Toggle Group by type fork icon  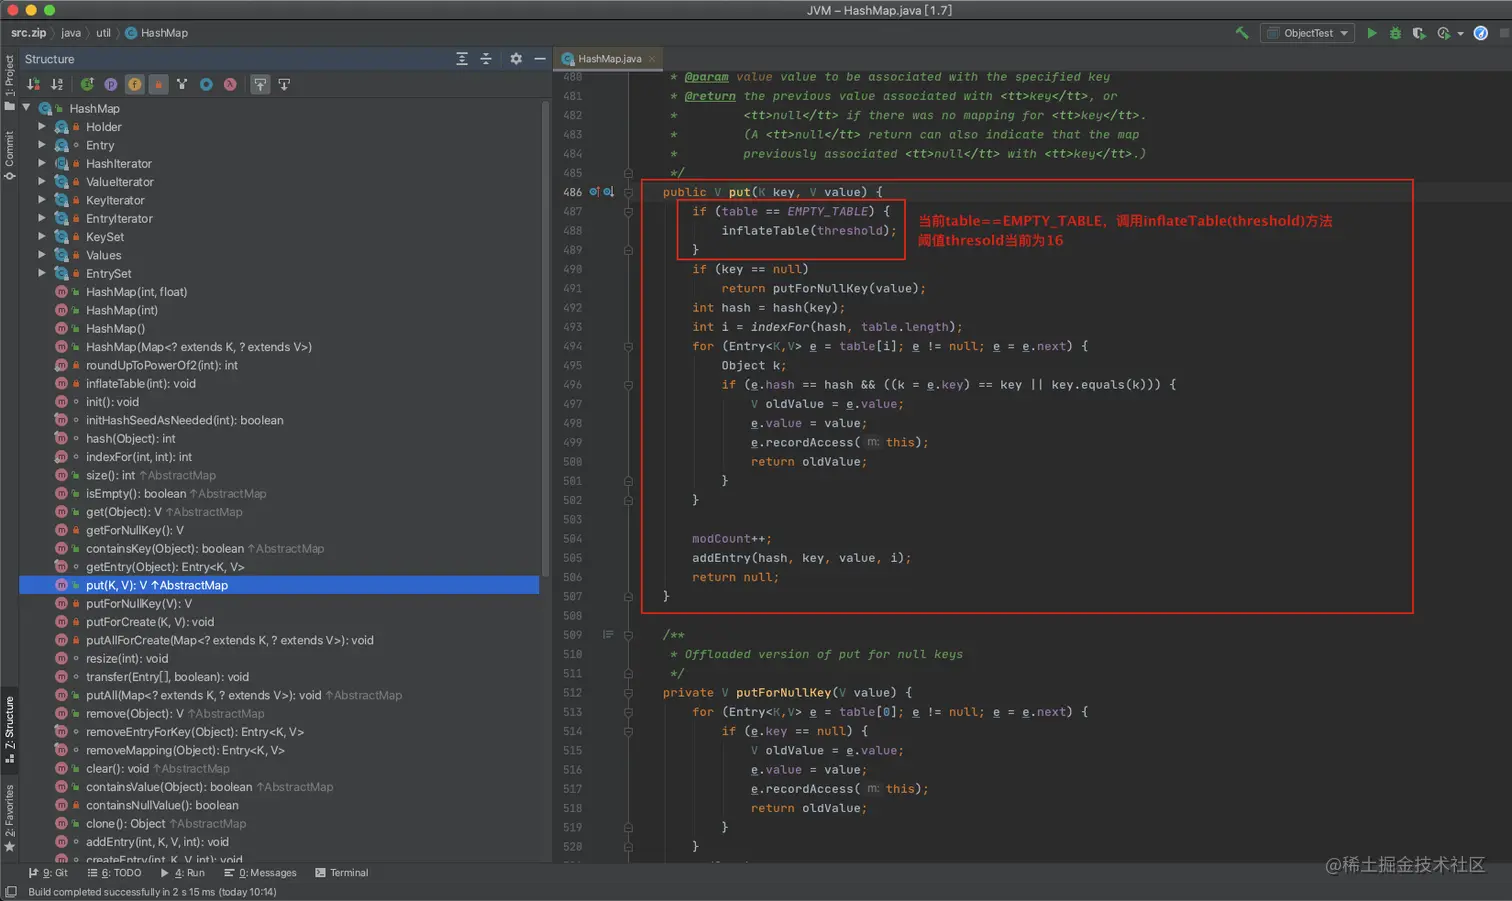coord(182,84)
